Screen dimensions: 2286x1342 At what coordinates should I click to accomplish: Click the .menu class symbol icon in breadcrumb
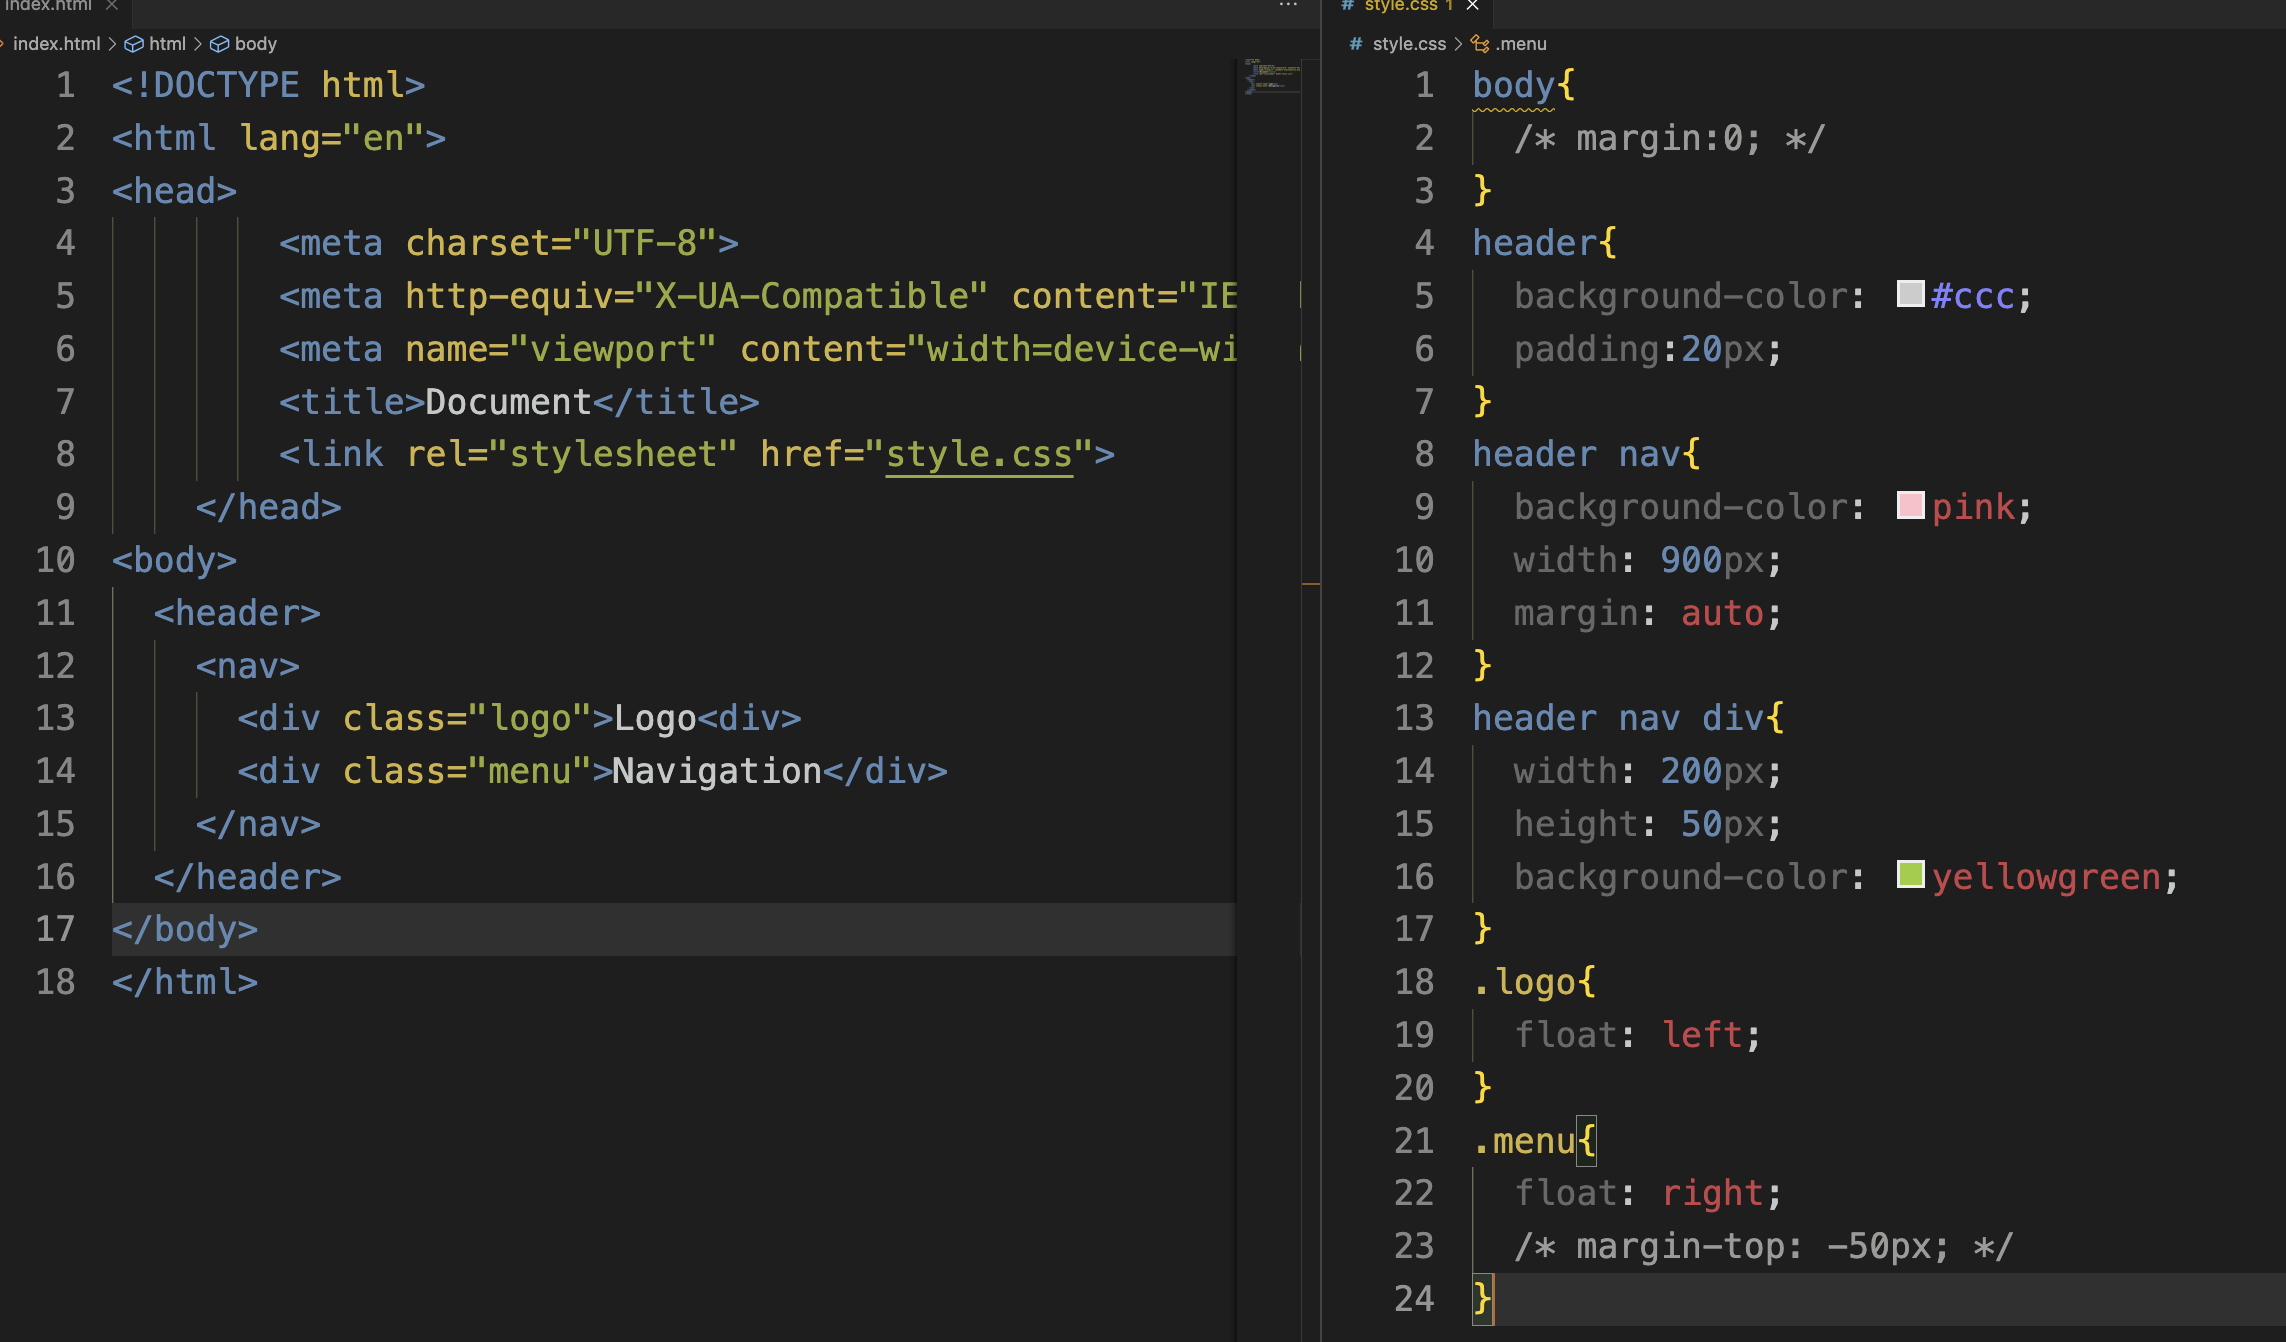pos(1480,44)
